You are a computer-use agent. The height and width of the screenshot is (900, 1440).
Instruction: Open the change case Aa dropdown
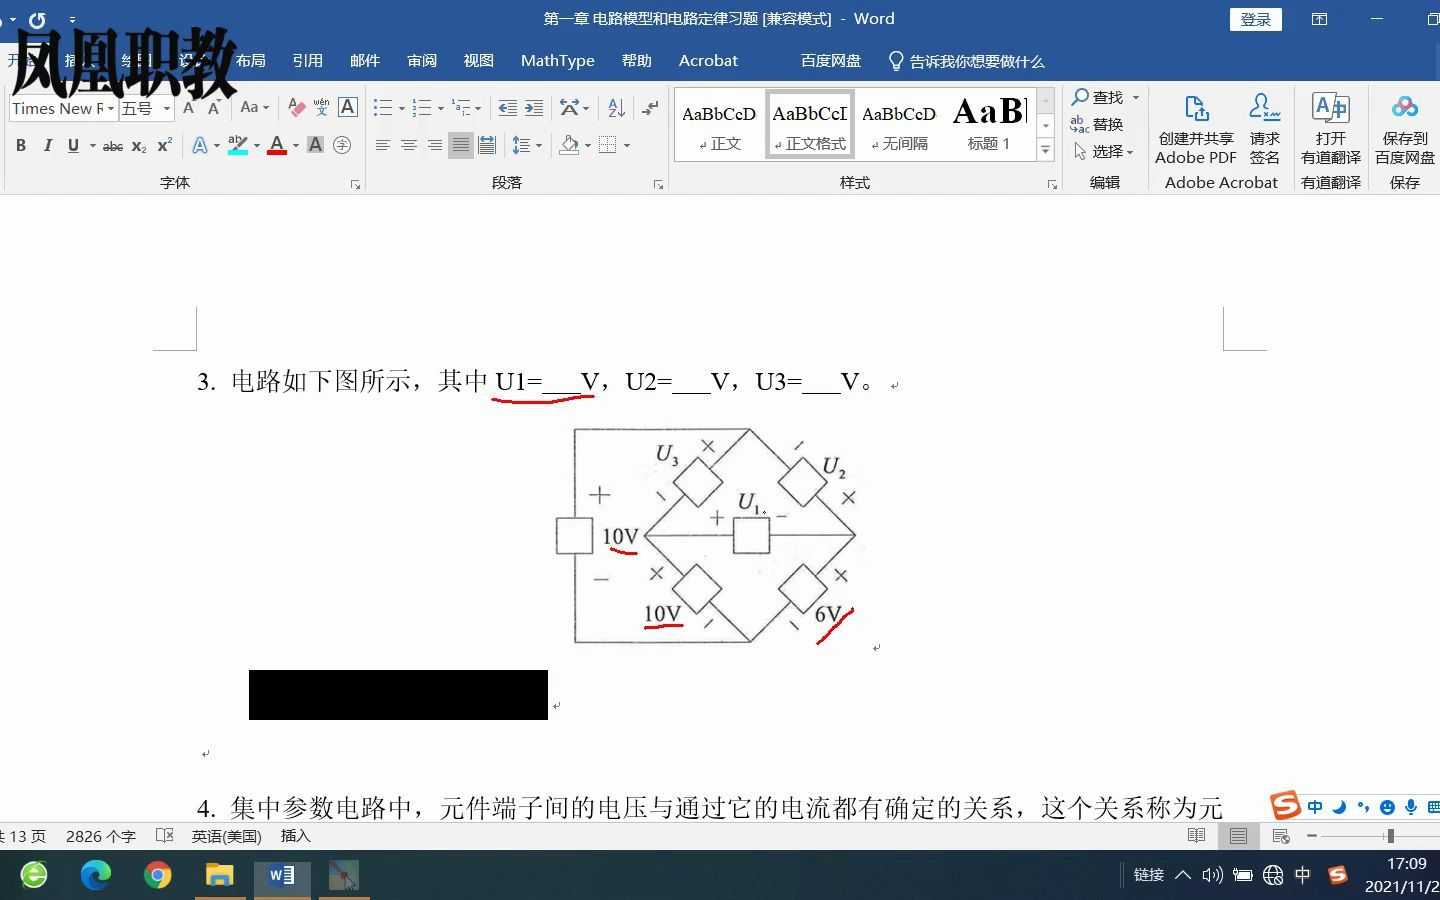tap(255, 107)
